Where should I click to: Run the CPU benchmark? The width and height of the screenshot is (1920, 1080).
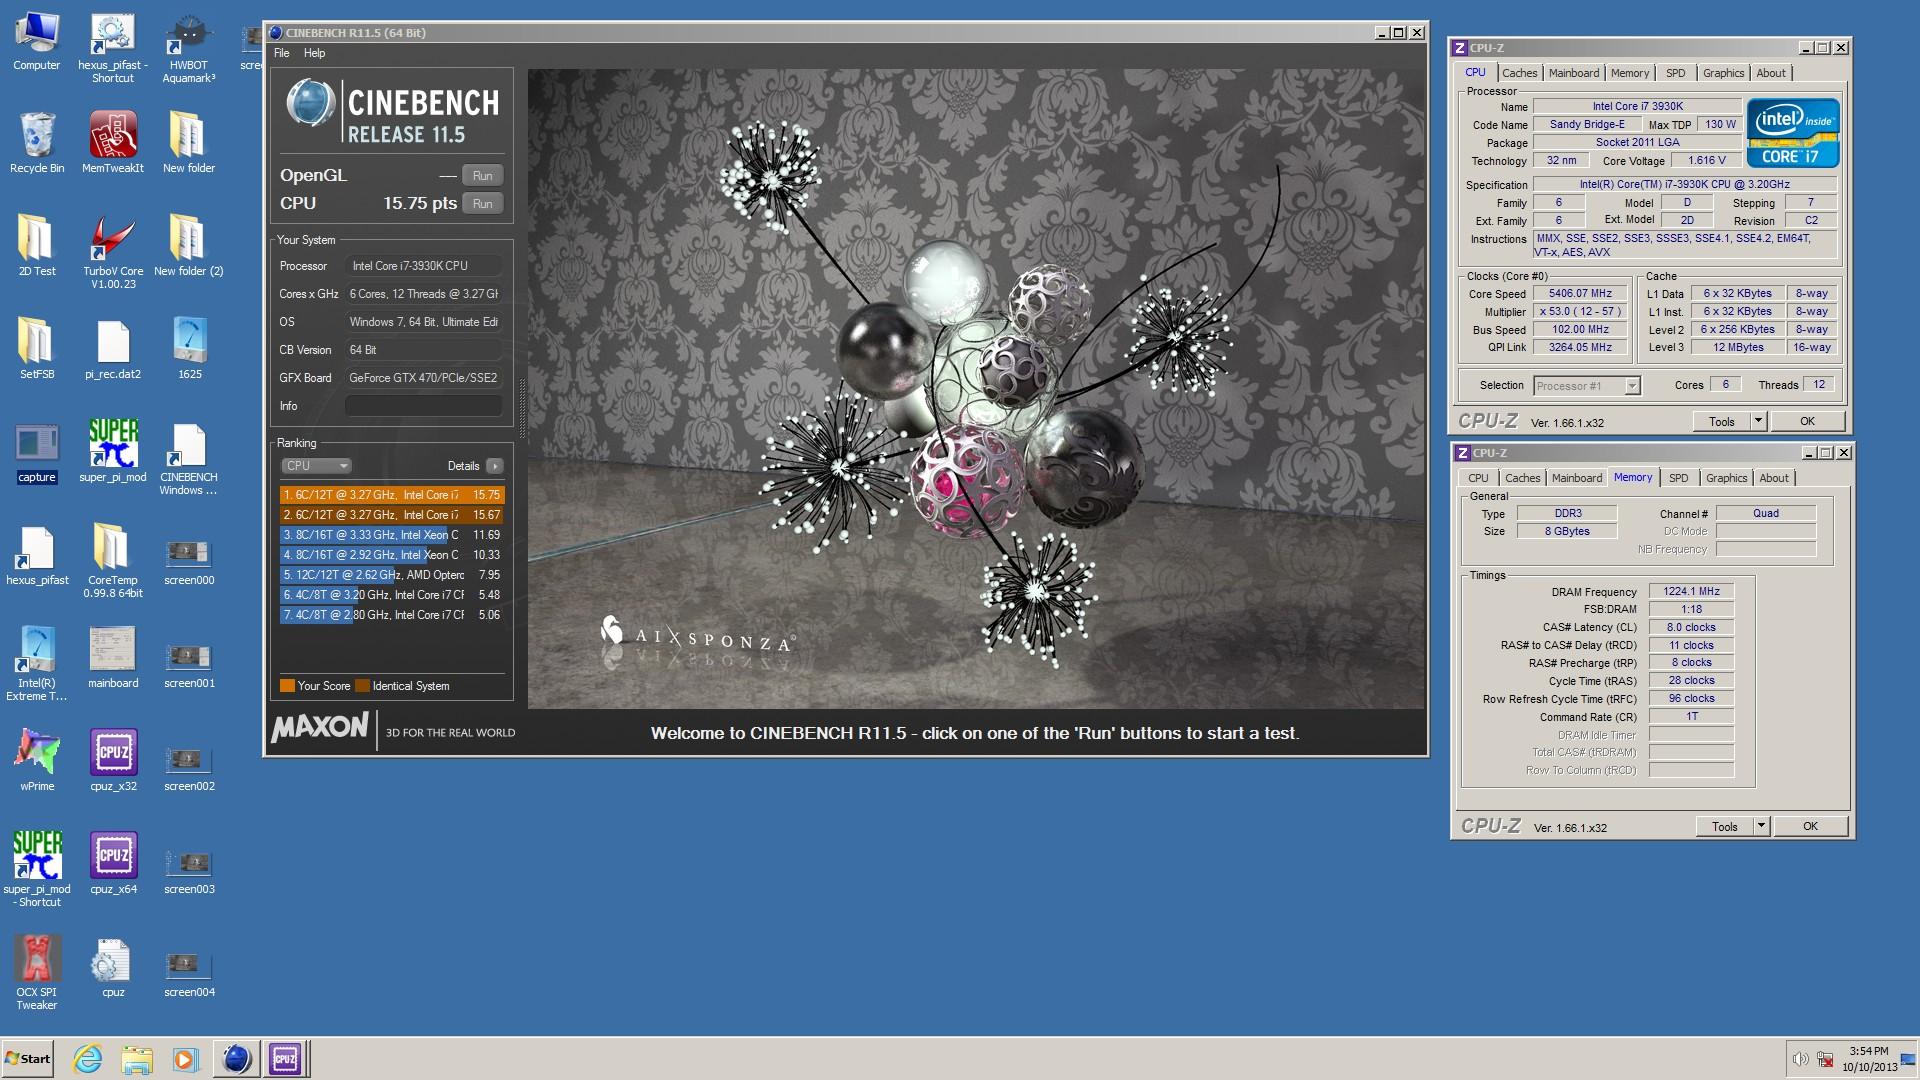482,204
